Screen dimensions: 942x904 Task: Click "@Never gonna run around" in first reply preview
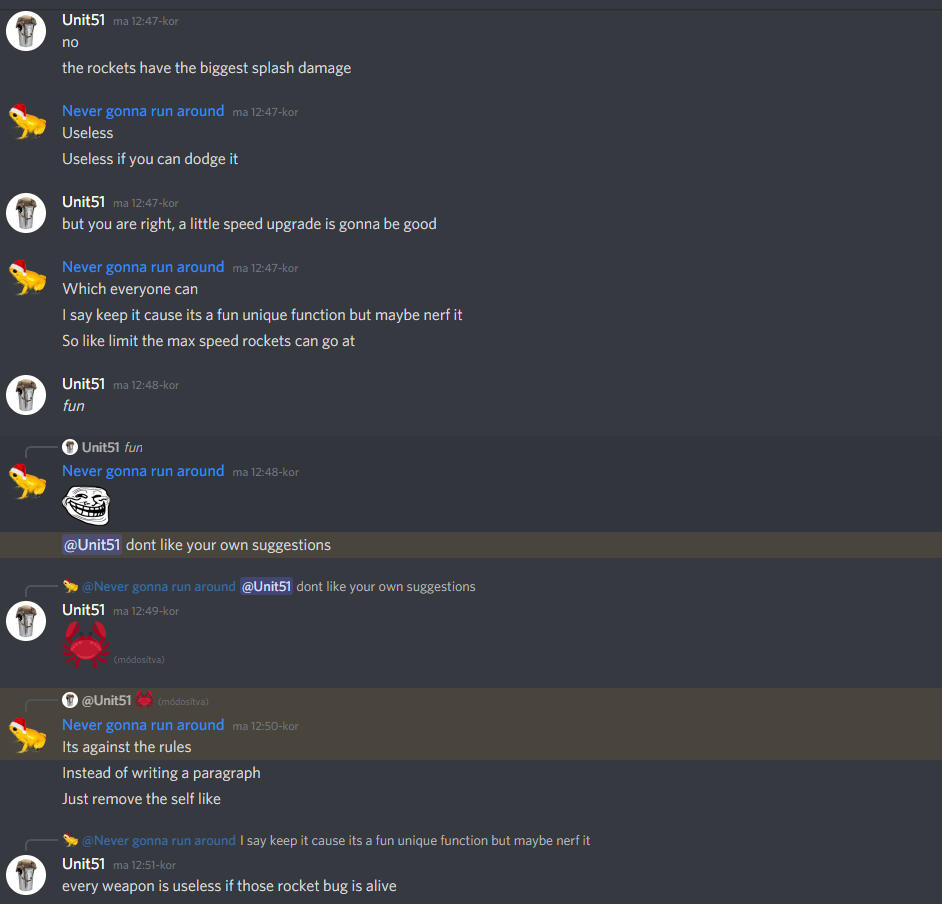pyautogui.click(x=159, y=586)
